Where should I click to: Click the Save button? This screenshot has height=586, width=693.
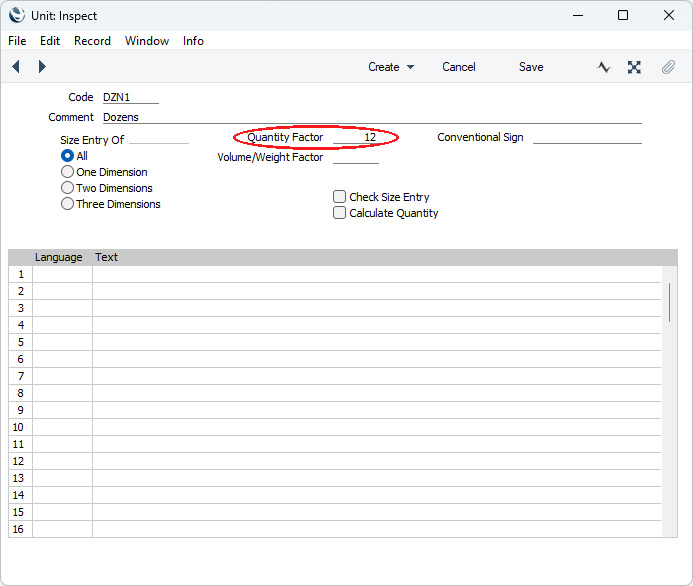(531, 67)
